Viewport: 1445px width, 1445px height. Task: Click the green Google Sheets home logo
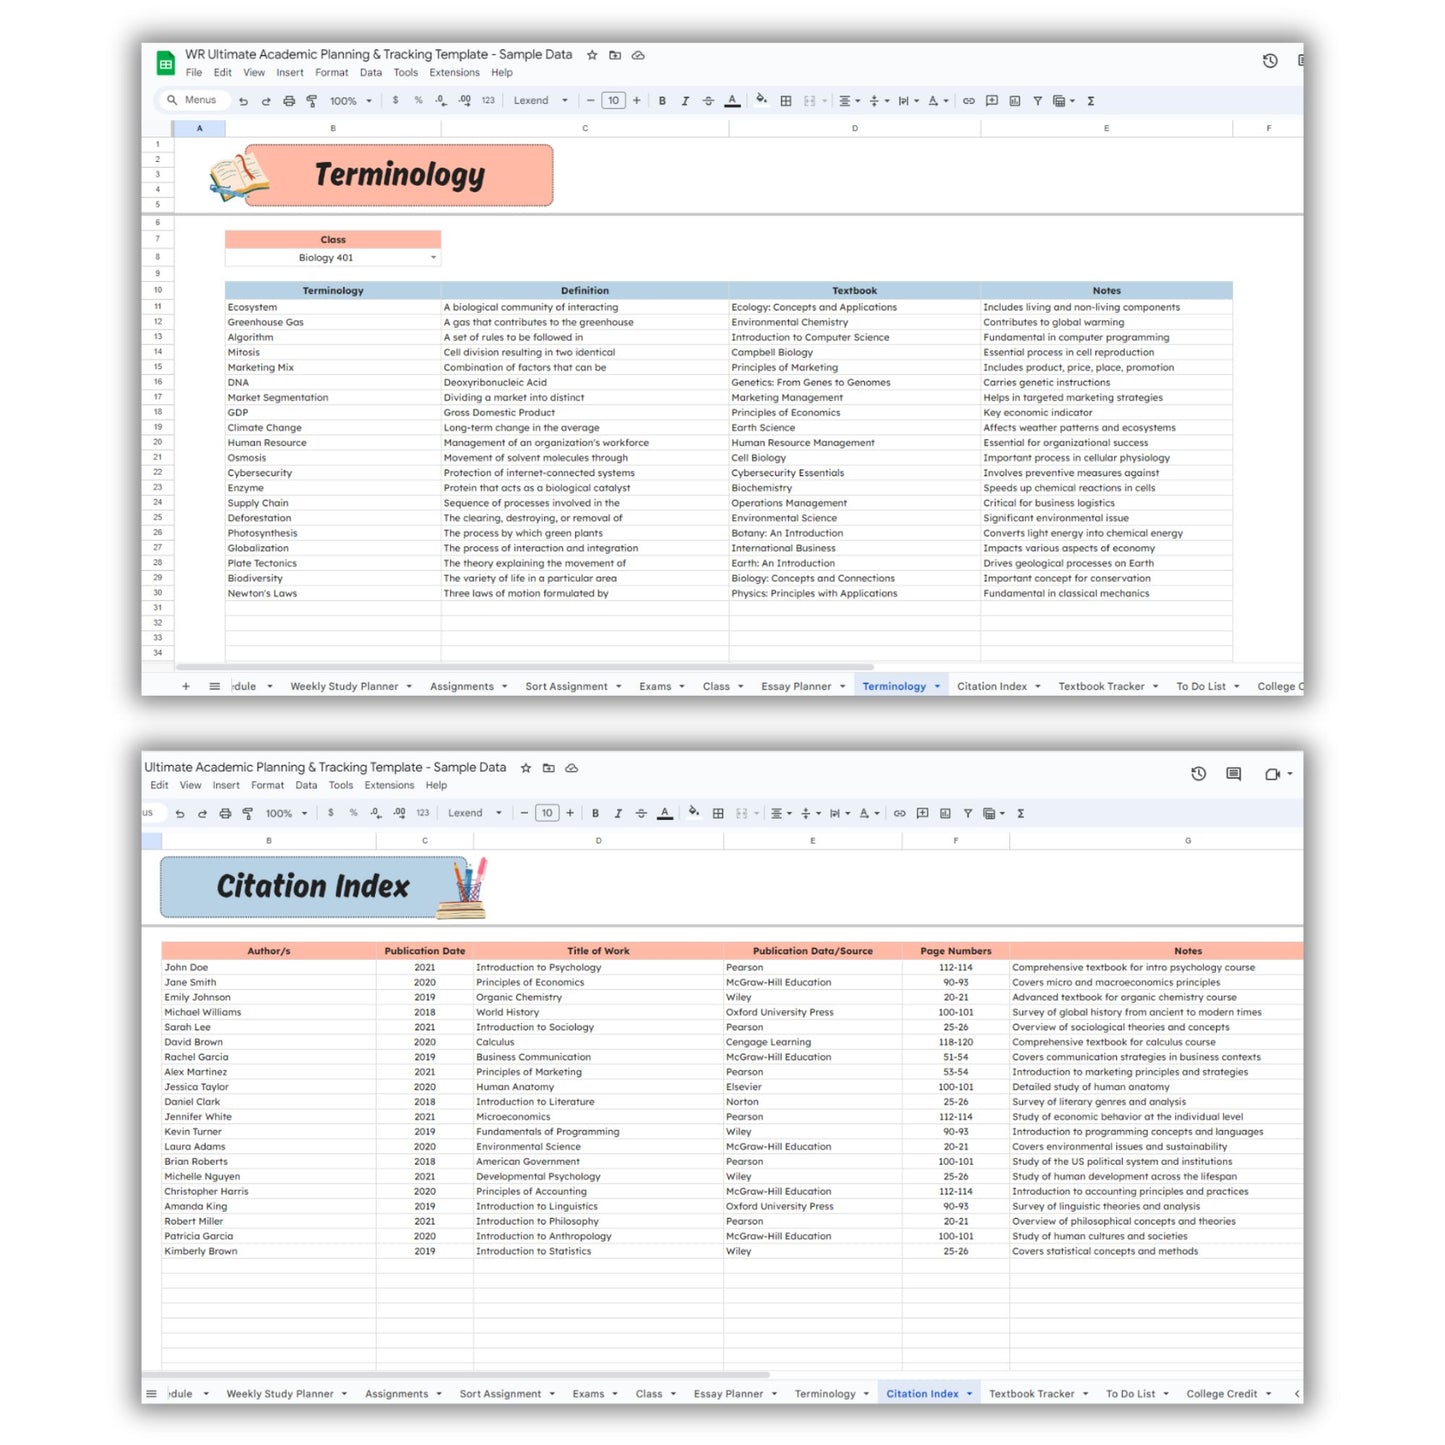tap(166, 64)
